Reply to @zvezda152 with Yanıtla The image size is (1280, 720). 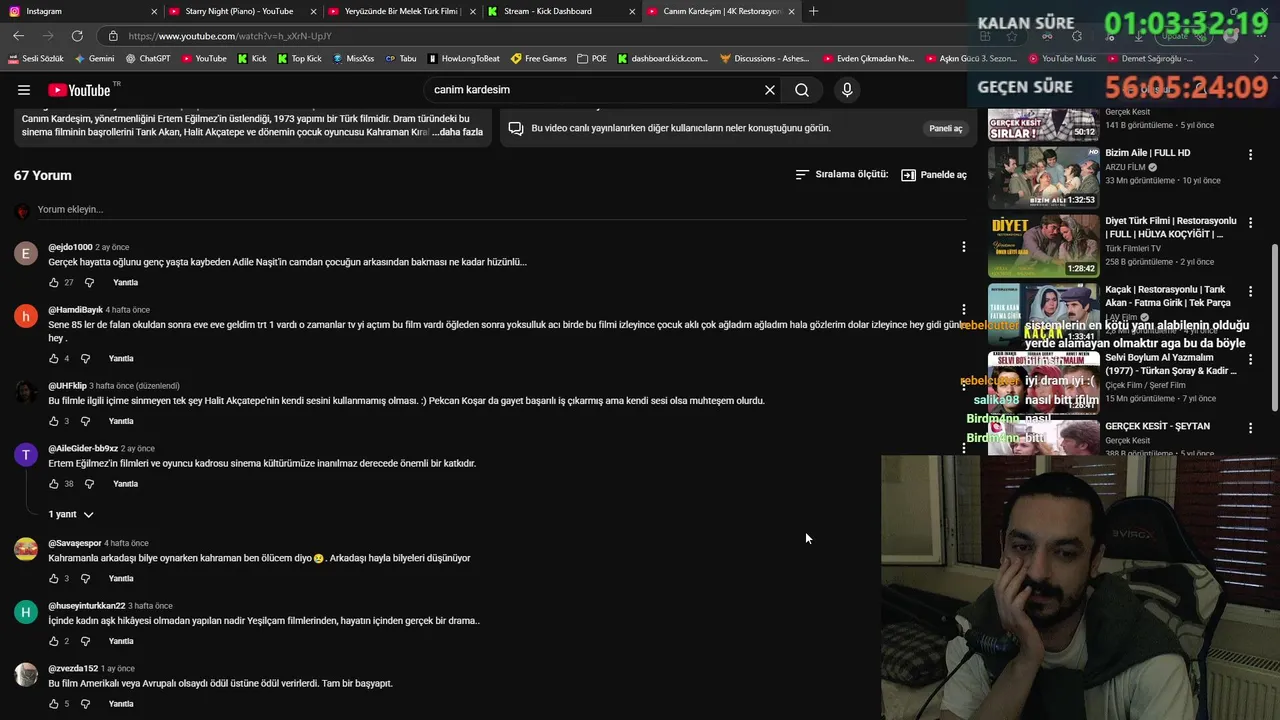coord(121,704)
